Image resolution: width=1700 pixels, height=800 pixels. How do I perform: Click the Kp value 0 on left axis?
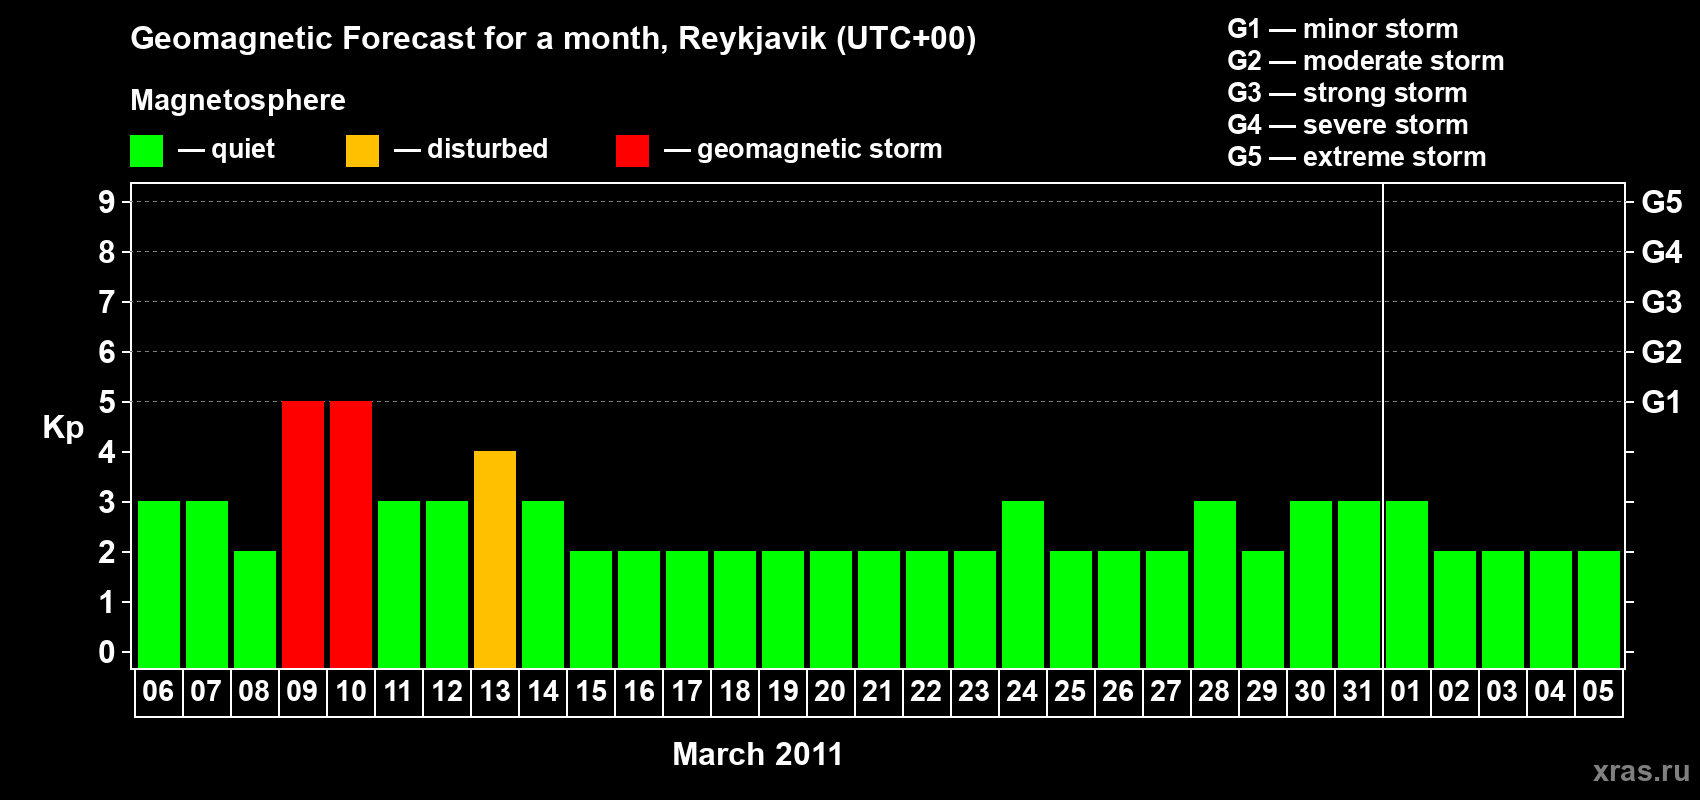pos(107,652)
